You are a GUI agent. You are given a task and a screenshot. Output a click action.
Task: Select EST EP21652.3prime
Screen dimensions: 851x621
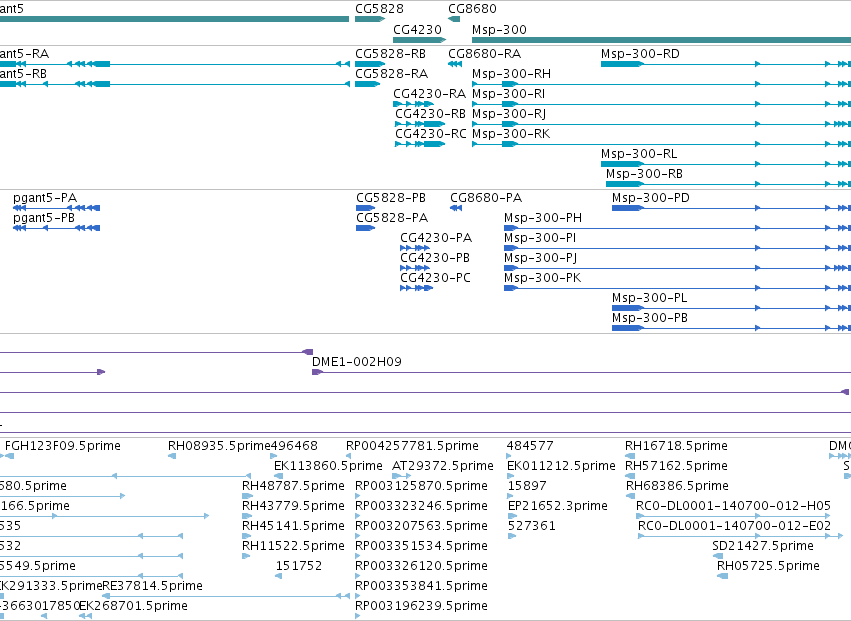coord(557,506)
